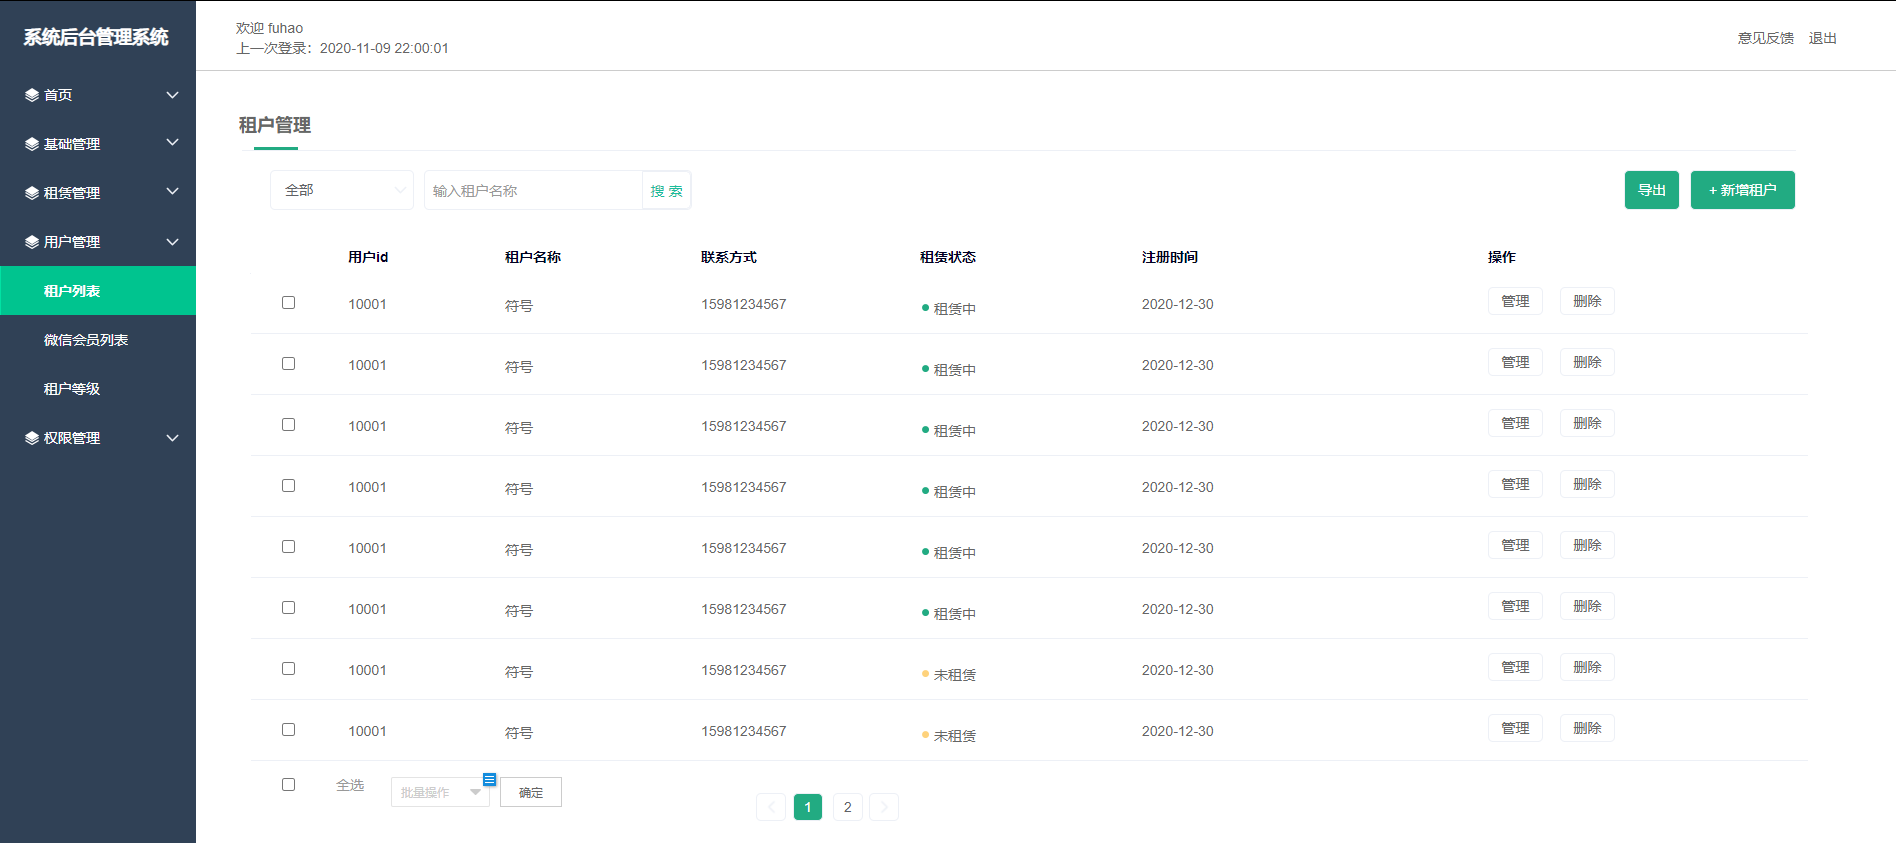Tick the checkbox in the seventh row (未租赁)

click(288, 668)
